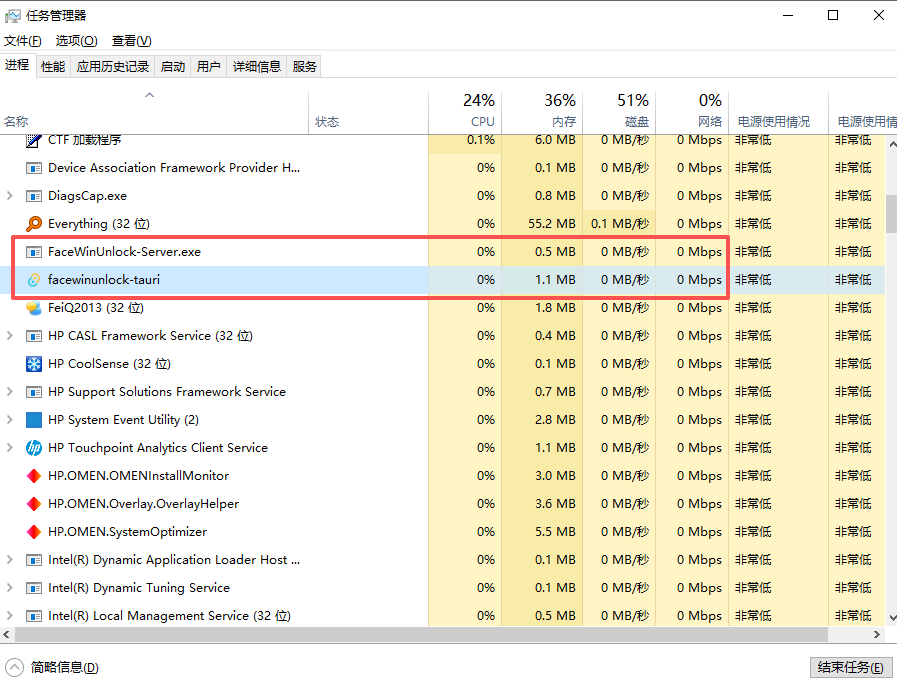Image resolution: width=897 pixels, height=691 pixels.
Task: Switch to the 应用历史记录 tab
Action: 113,67
